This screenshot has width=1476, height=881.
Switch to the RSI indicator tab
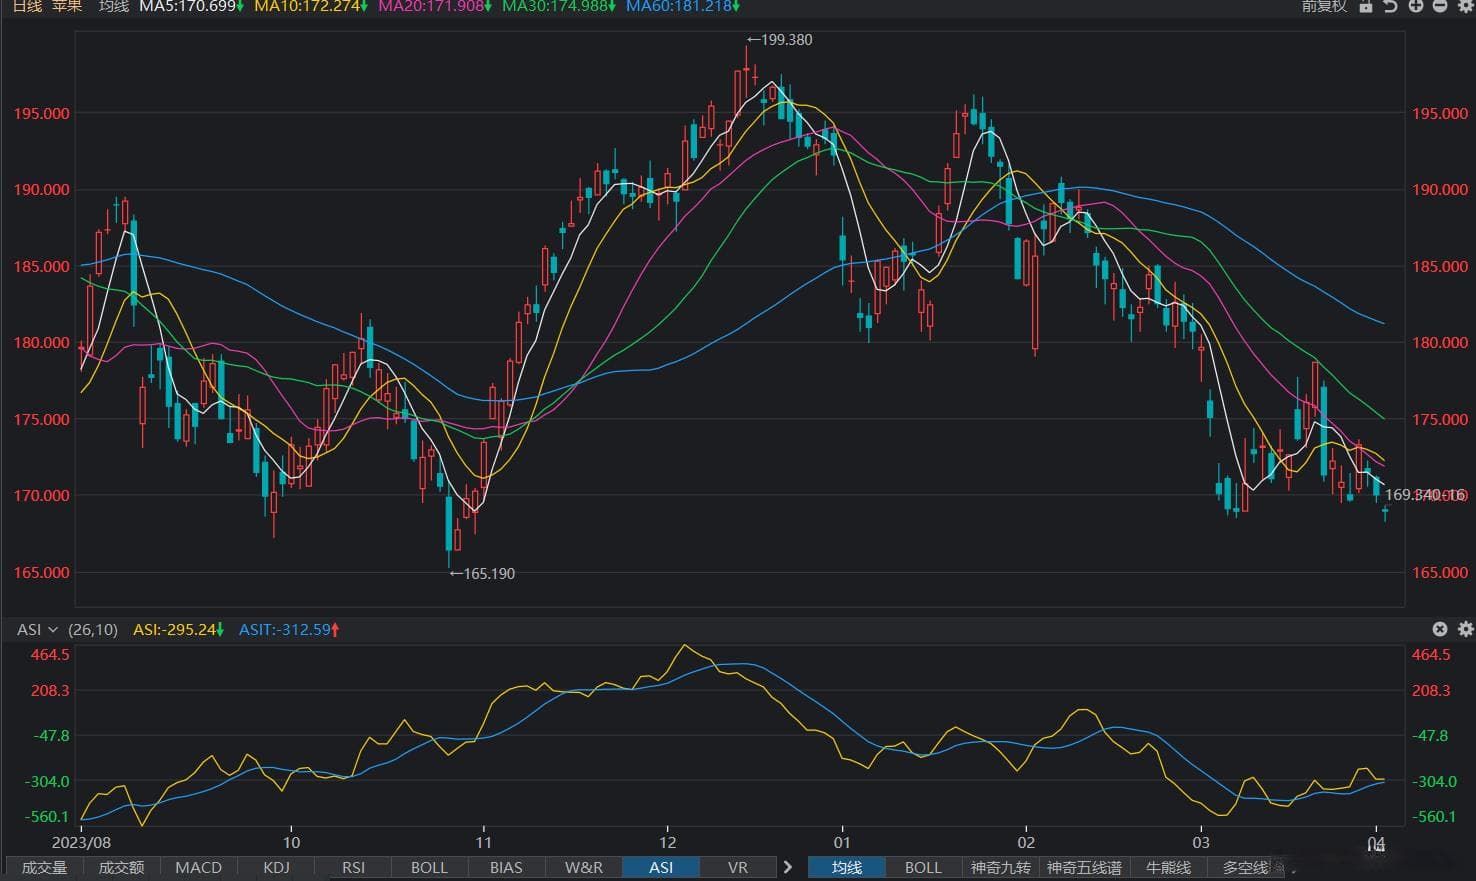353,867
